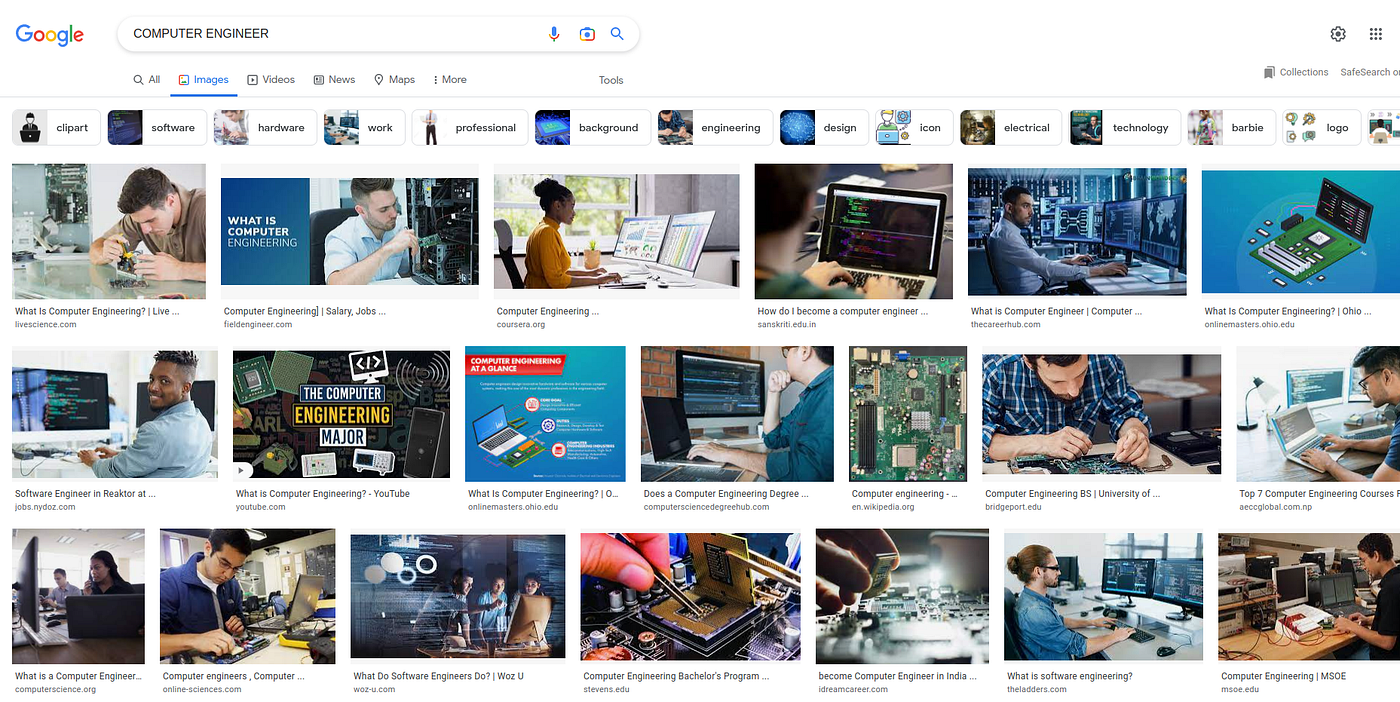Open 'The Computer Engineering Major' YouTube thumbnail
Screen dimensions: 1400x702
click(x=341, y=414)
